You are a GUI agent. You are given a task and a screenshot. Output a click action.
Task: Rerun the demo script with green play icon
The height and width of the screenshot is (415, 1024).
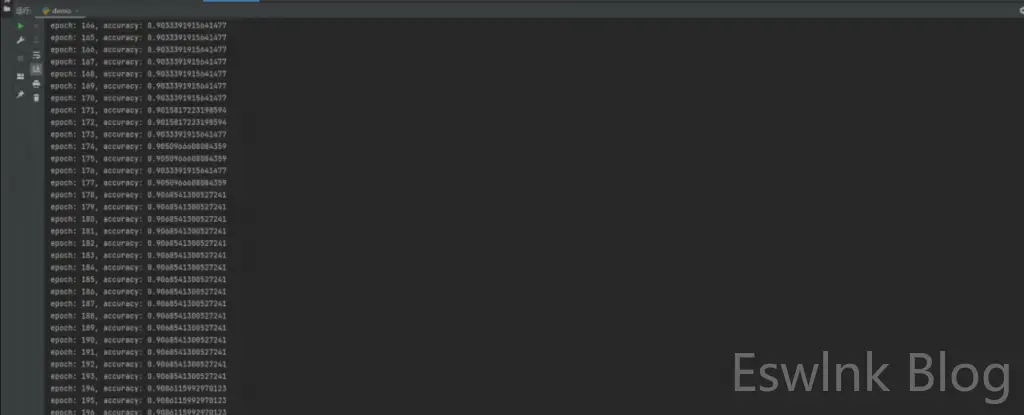coord(20,26)
